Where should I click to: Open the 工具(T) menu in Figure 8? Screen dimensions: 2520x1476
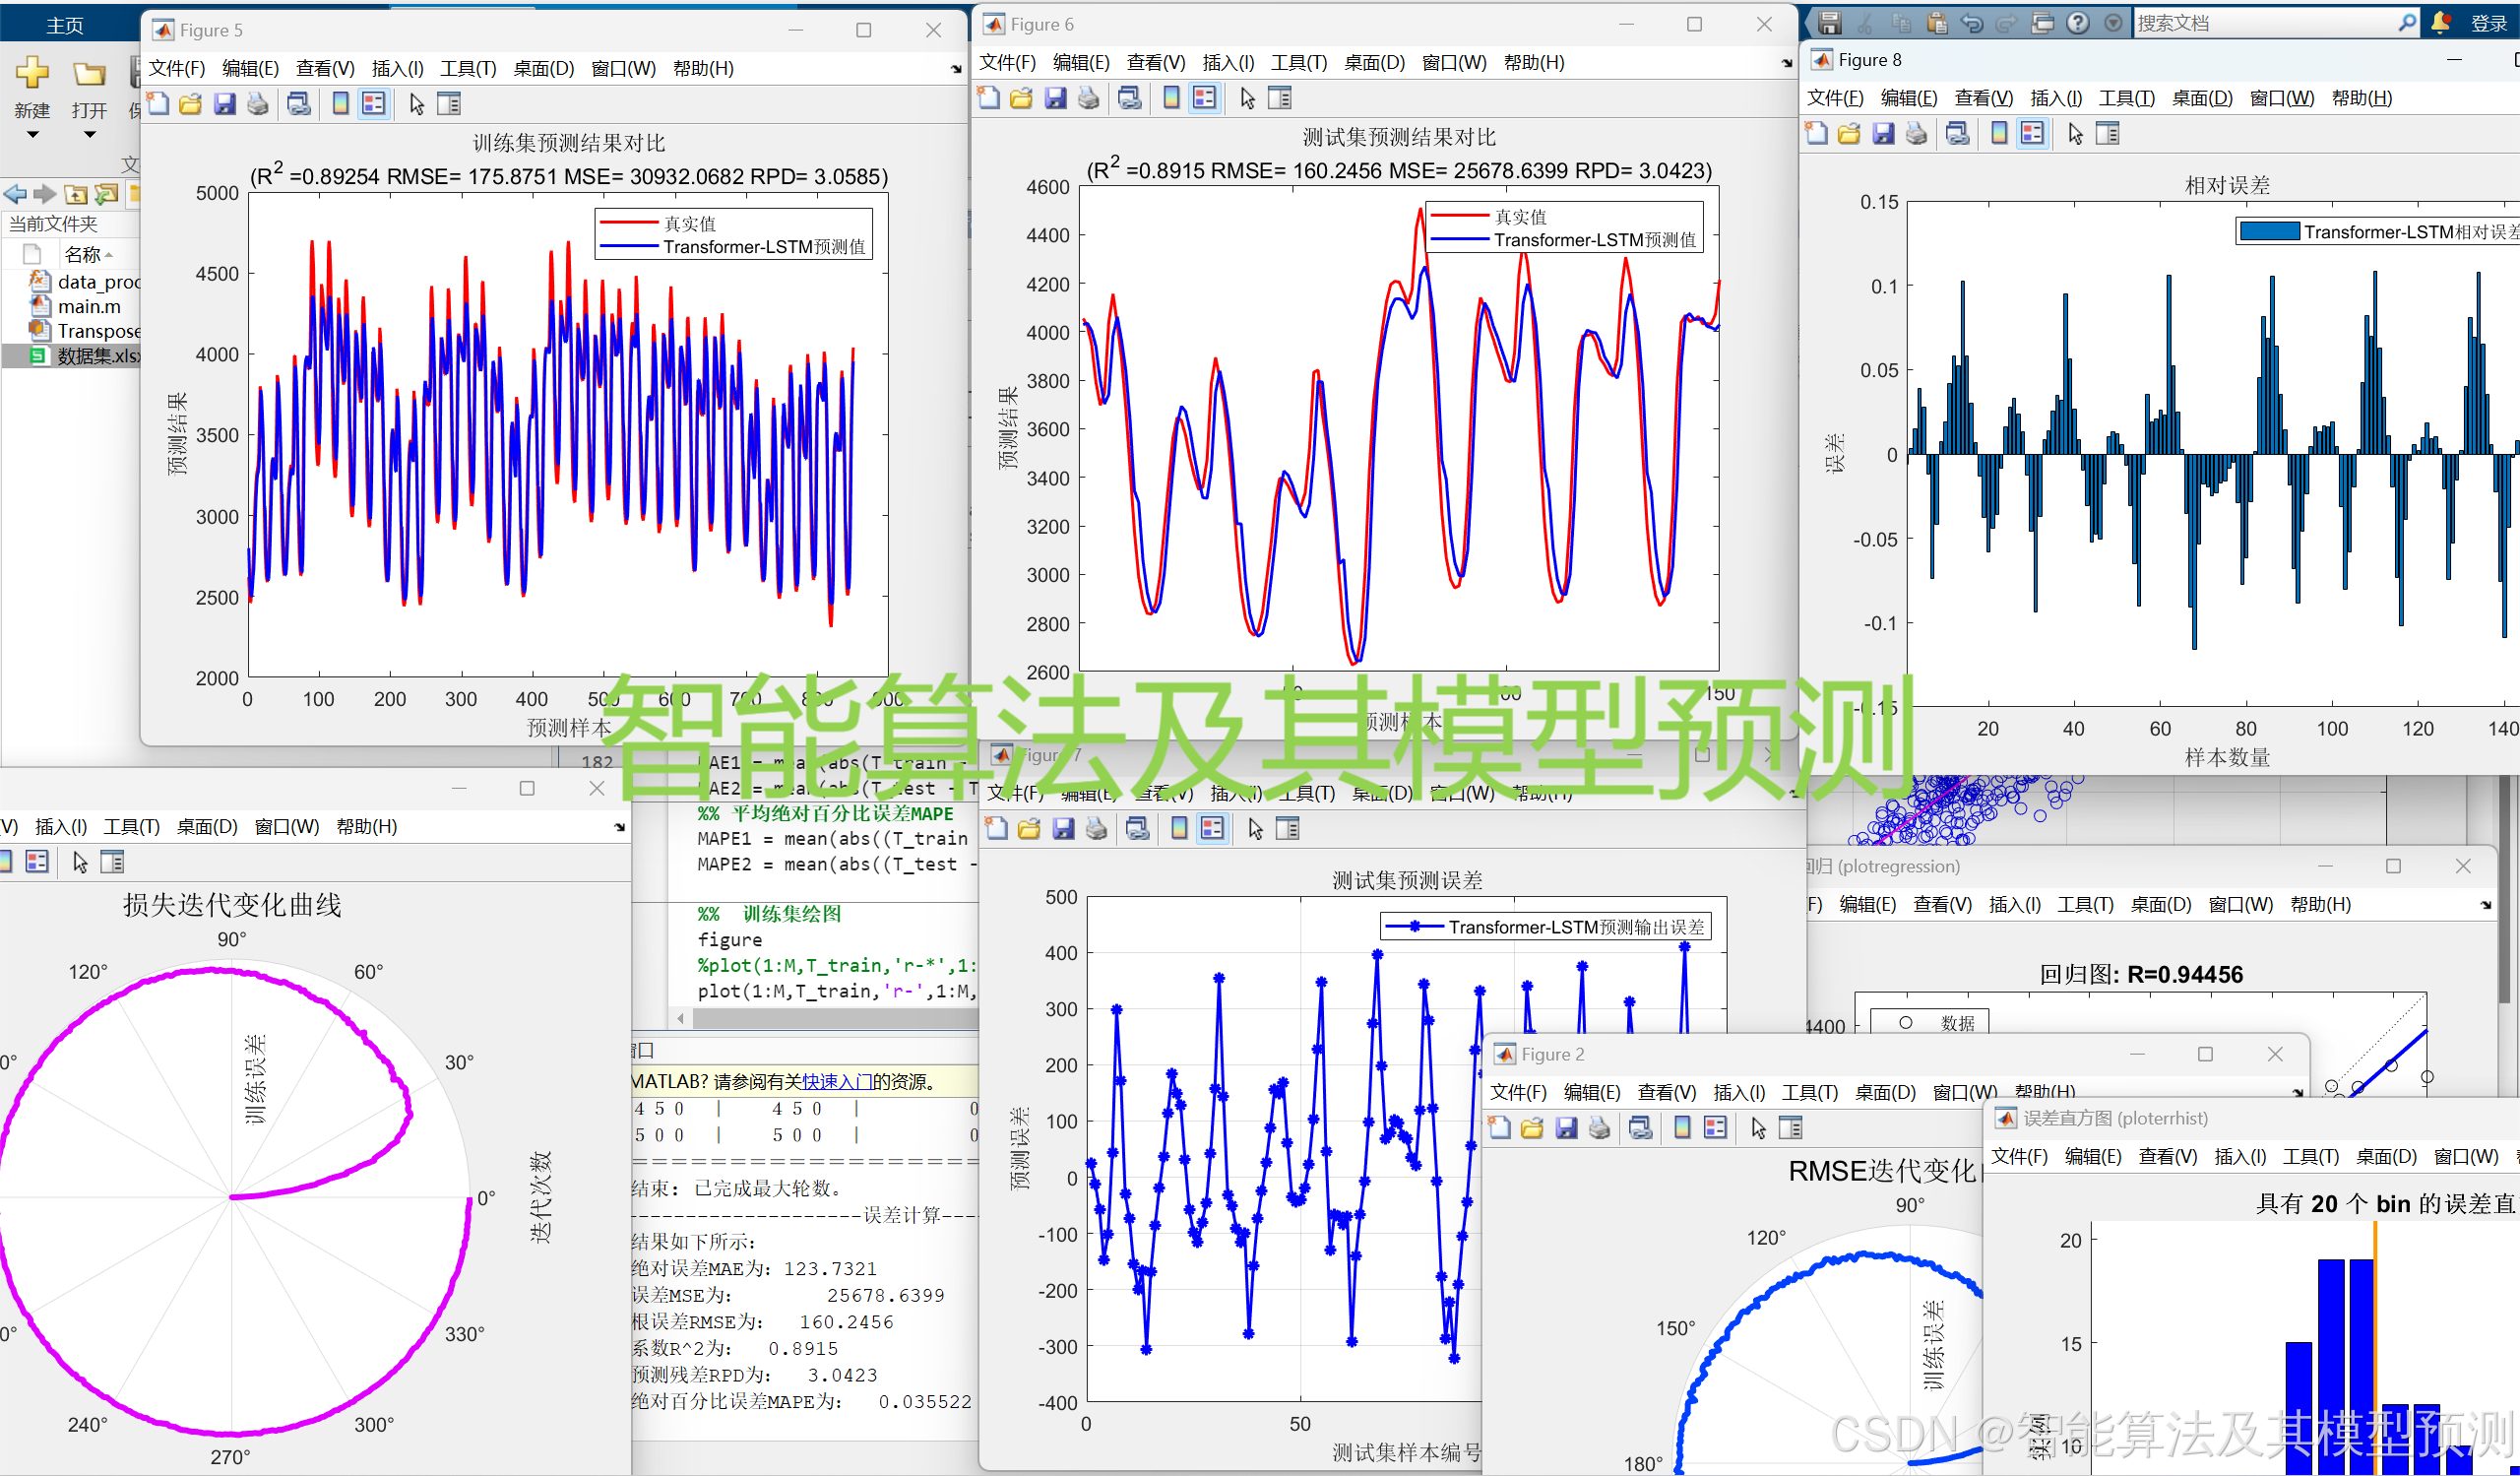pos(2126,97)
